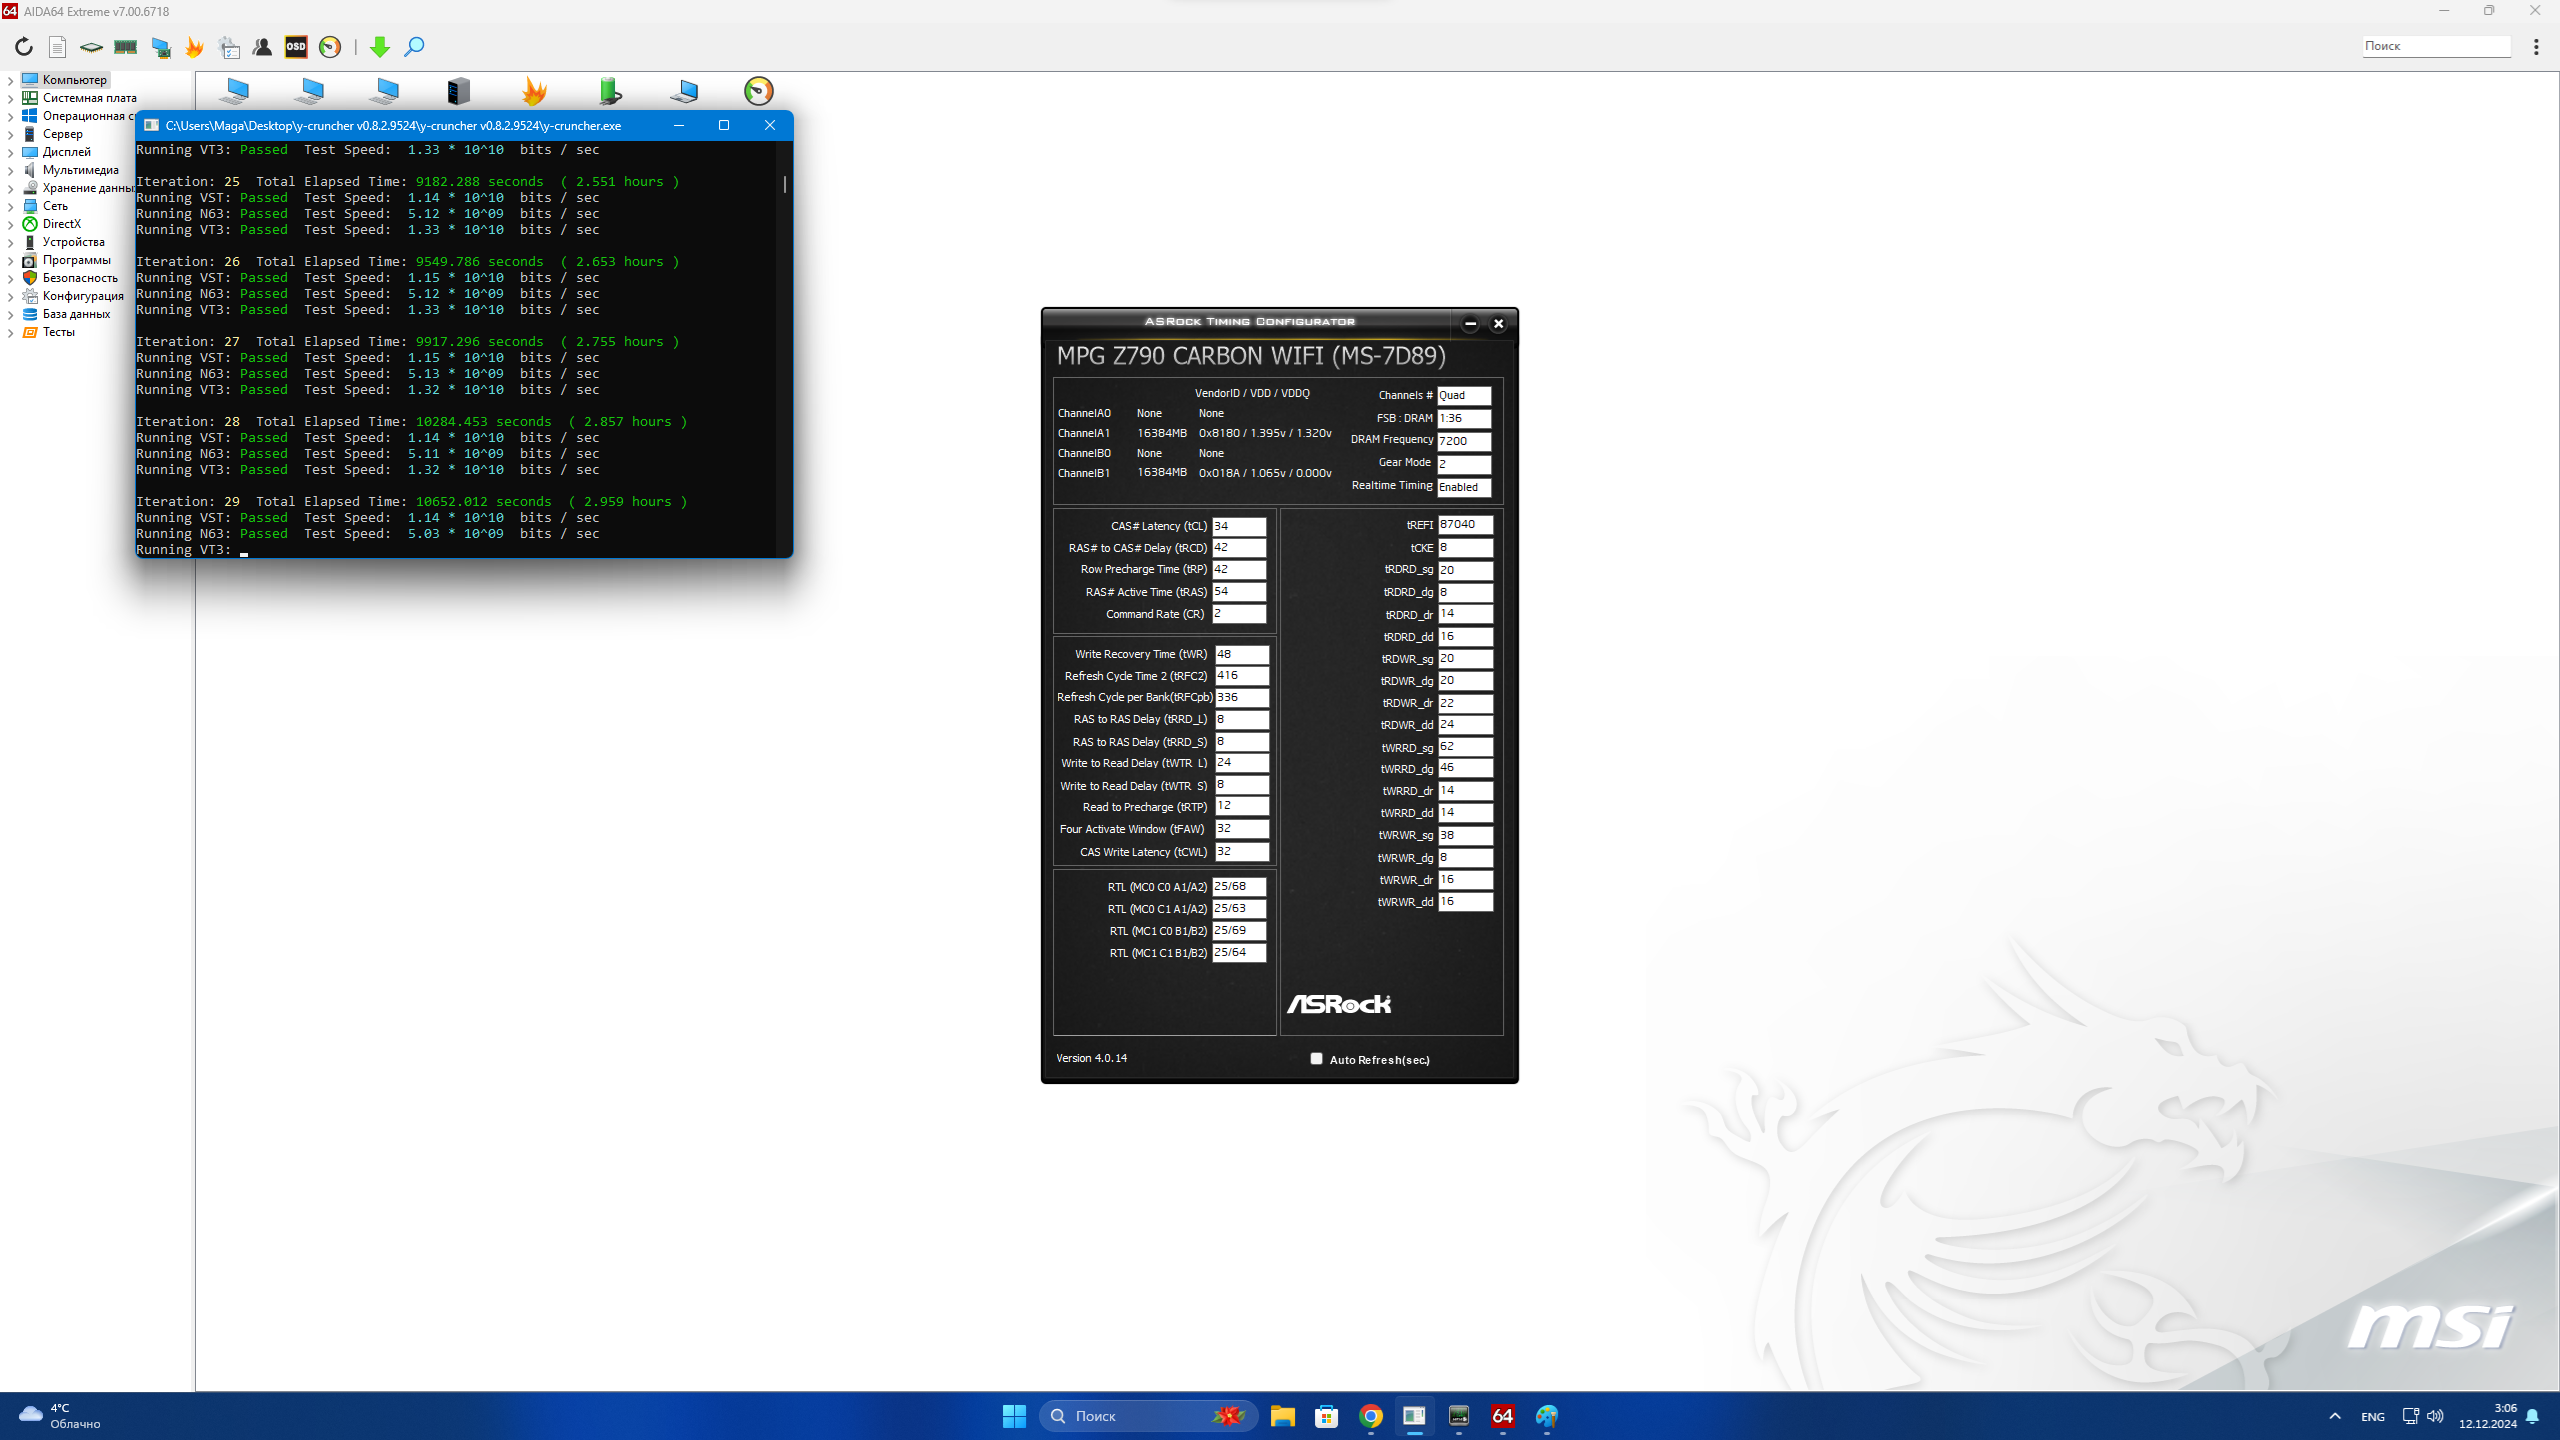This screenshot has width=2560, height=1440.
Task: Open the OSD panel toolbar icon
Action: coord(296,47)
